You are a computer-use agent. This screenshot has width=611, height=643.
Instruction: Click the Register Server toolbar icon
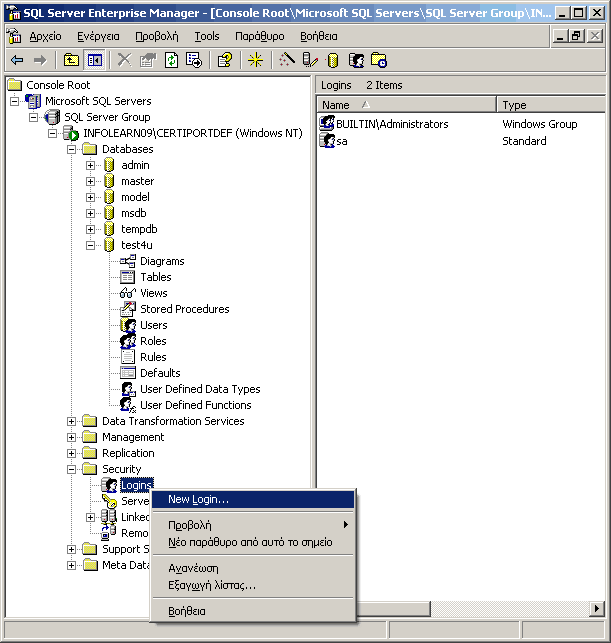[310, 60]
